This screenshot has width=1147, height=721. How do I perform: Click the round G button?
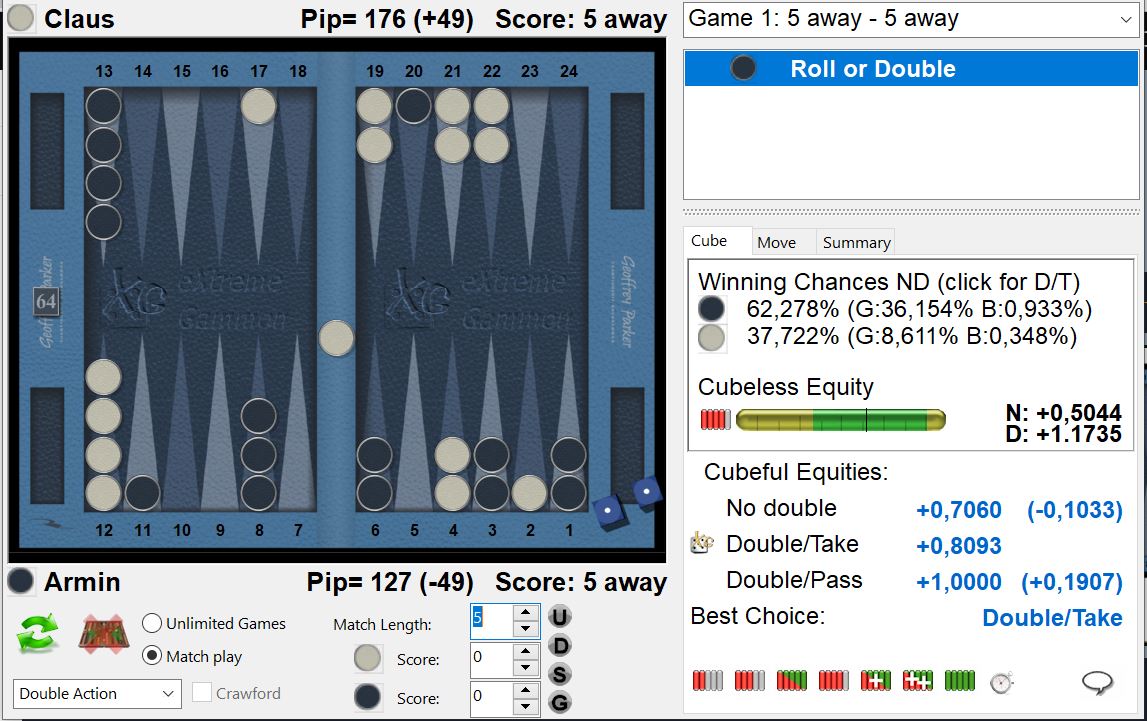point(560,702)
